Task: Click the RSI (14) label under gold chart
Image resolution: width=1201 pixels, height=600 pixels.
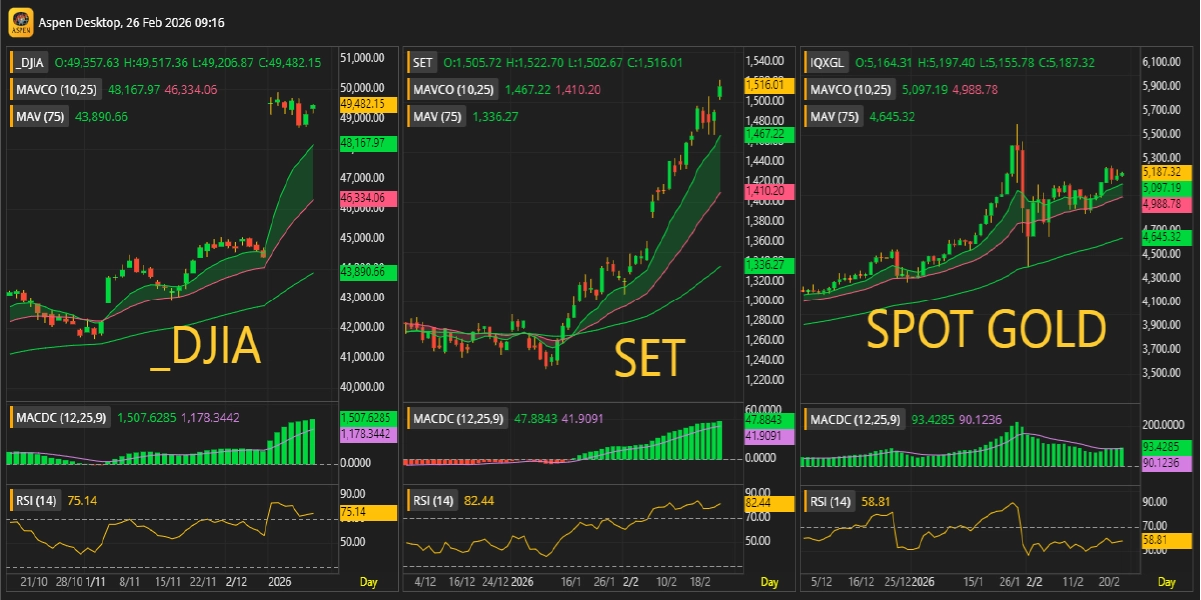Action: point(832,500)
